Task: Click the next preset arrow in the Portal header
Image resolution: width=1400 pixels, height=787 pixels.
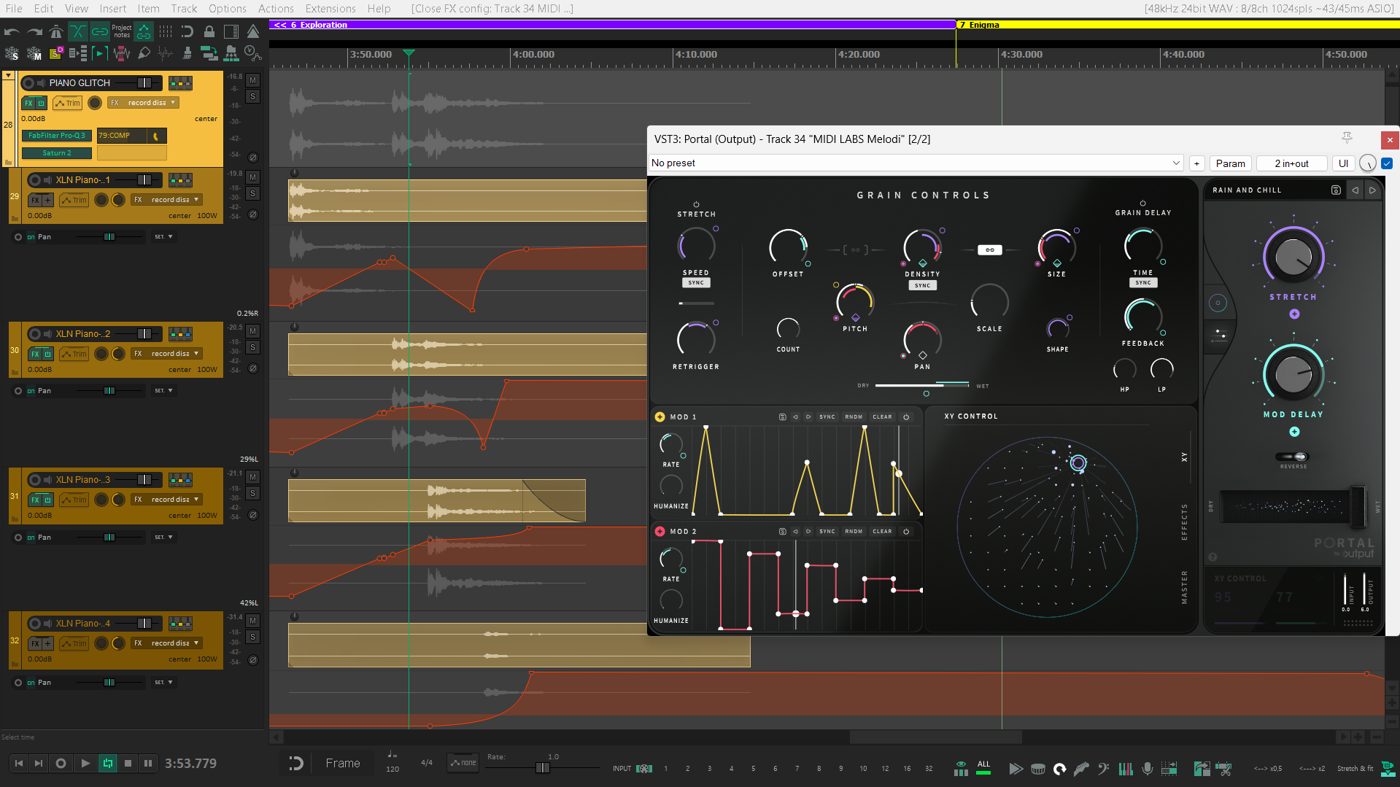Action: tap(1373, 190)
